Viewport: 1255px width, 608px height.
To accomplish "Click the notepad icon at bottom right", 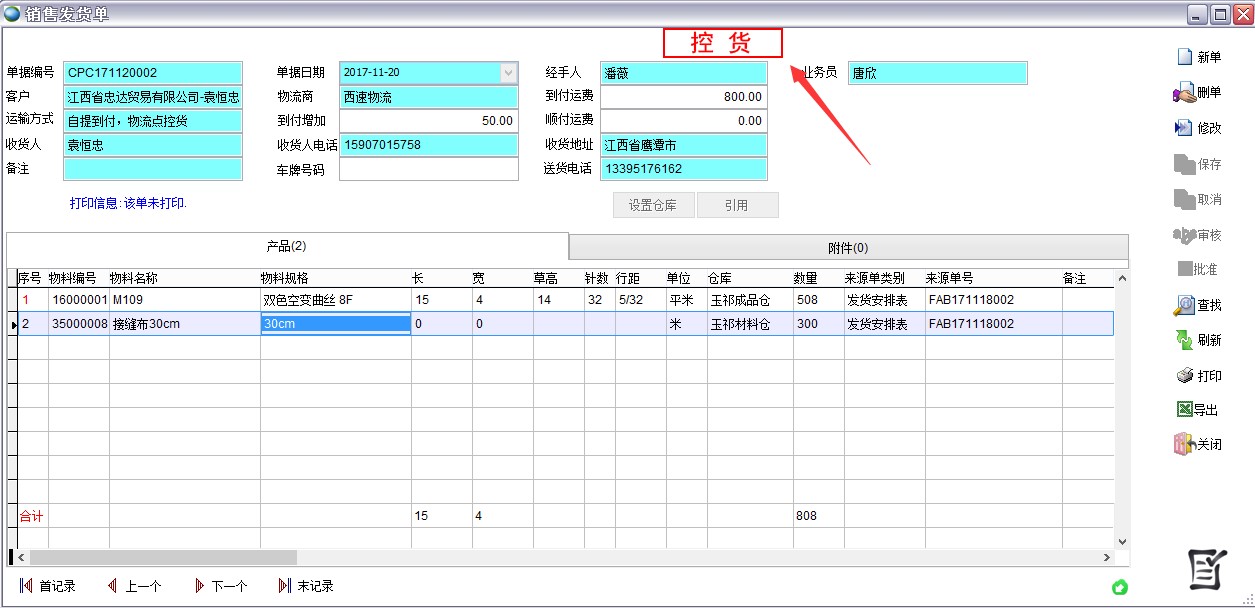I will pos(1206,569).
